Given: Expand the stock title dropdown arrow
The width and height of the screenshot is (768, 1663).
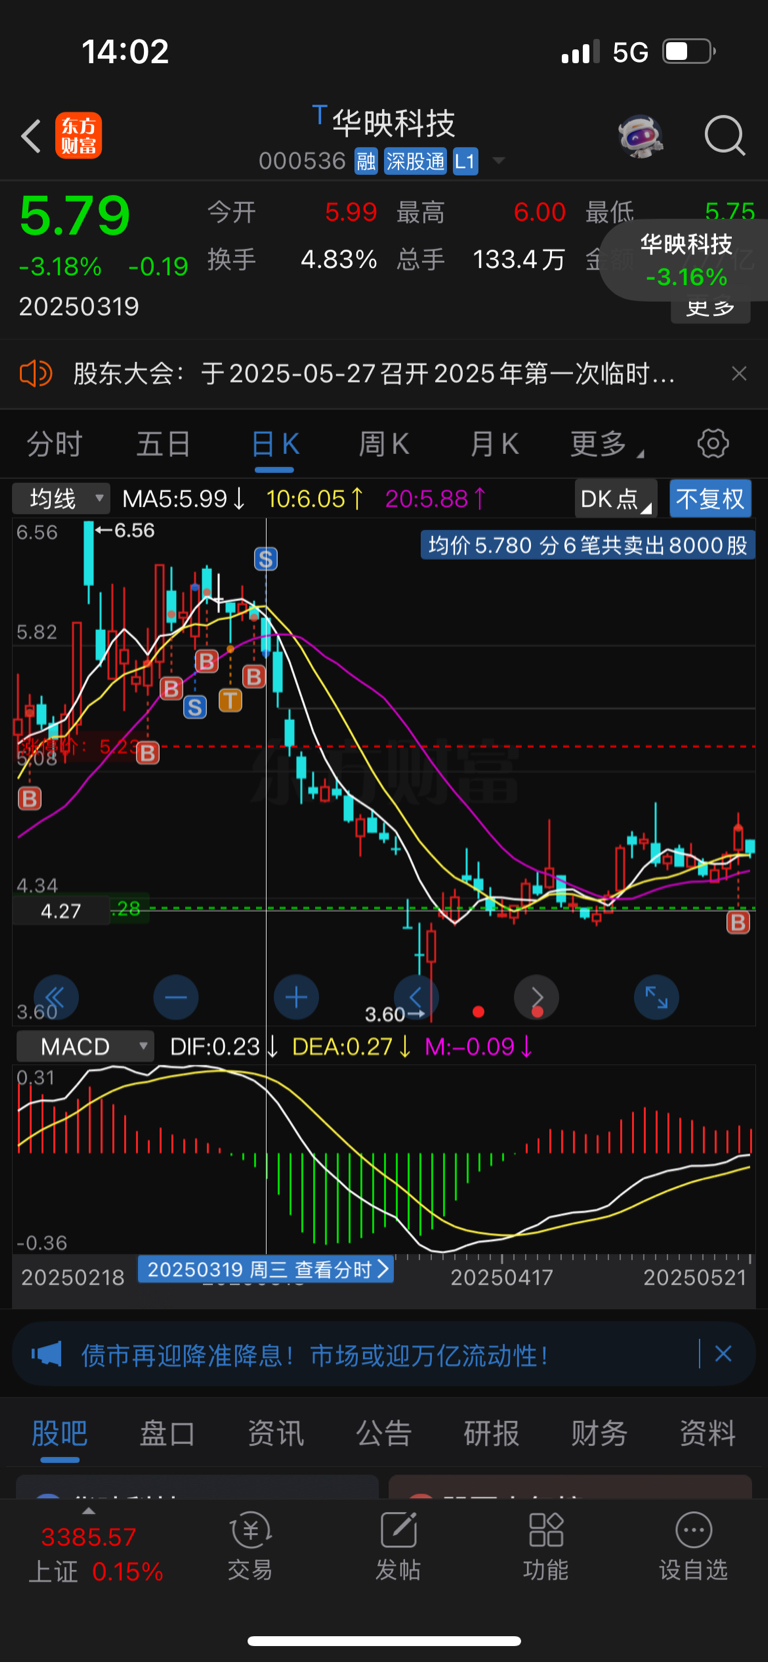Looking at the screenshot, I should click(498, 161).
